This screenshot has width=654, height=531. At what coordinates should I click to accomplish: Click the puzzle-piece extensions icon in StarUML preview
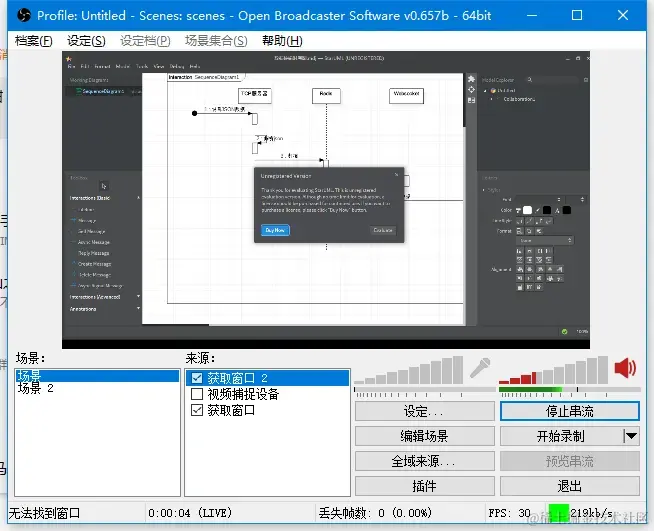click(x=471, y=79)
